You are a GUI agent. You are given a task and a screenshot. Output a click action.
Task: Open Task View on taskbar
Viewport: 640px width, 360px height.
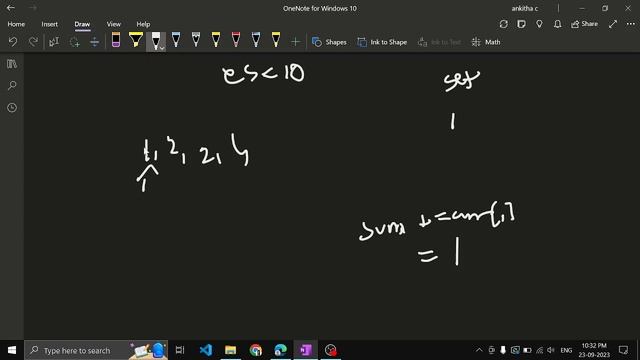[180, 350]
